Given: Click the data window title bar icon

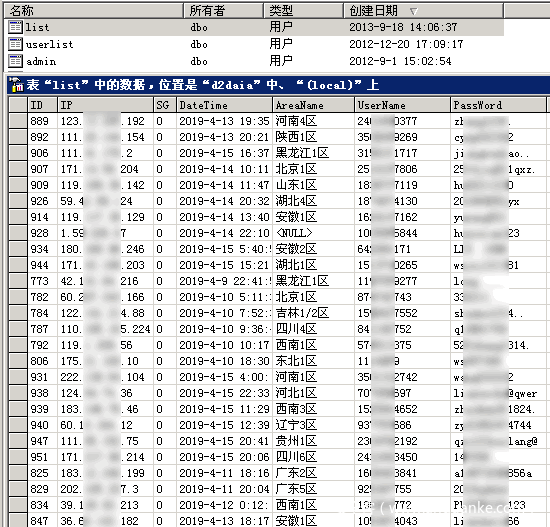Looking at the screenshot, I should click(x=15, y=85).
